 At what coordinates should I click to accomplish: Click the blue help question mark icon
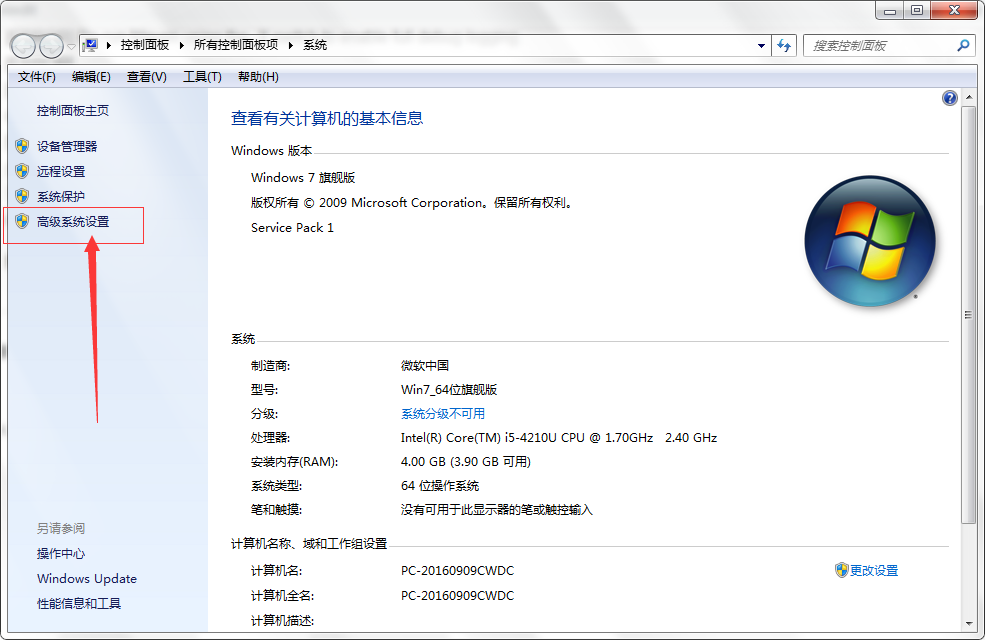(948, 97)
